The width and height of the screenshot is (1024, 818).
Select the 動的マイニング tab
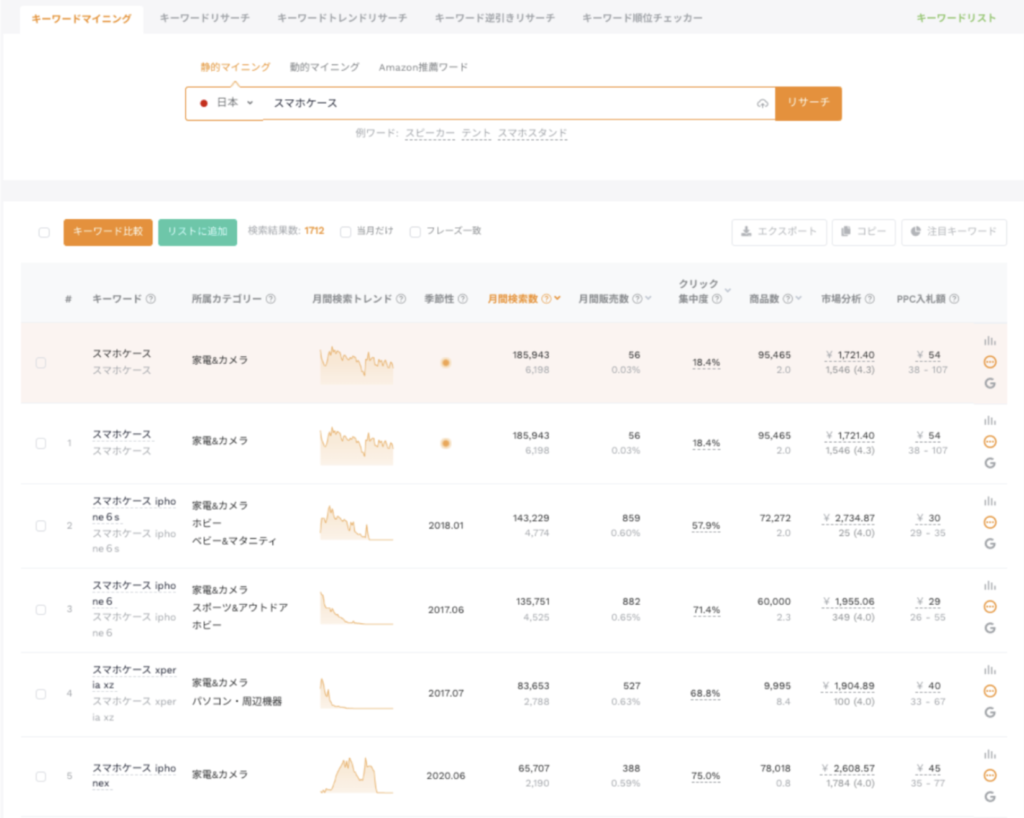pyautogui.click(x=324, y=67)
